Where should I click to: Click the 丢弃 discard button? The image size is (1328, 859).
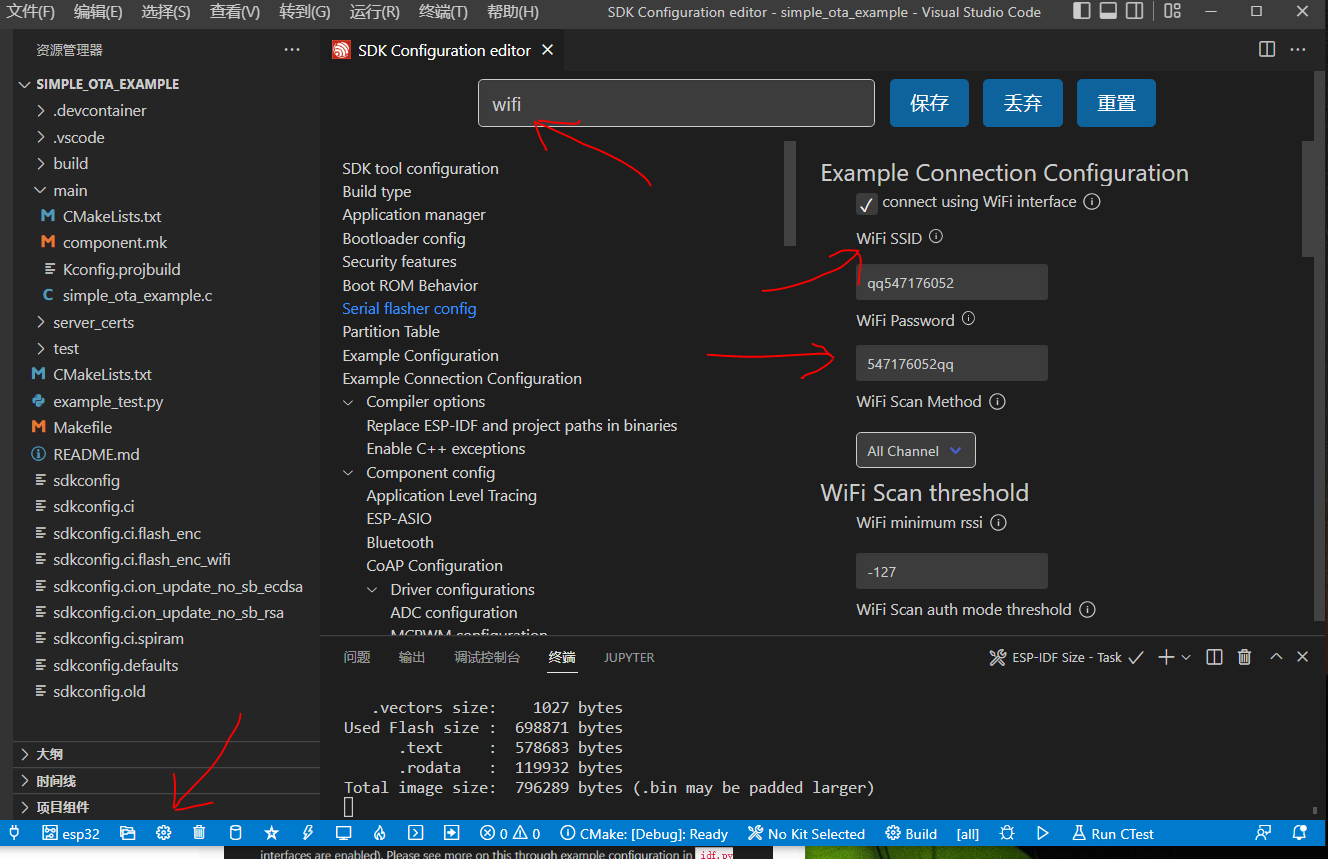tap(1023, 103)
